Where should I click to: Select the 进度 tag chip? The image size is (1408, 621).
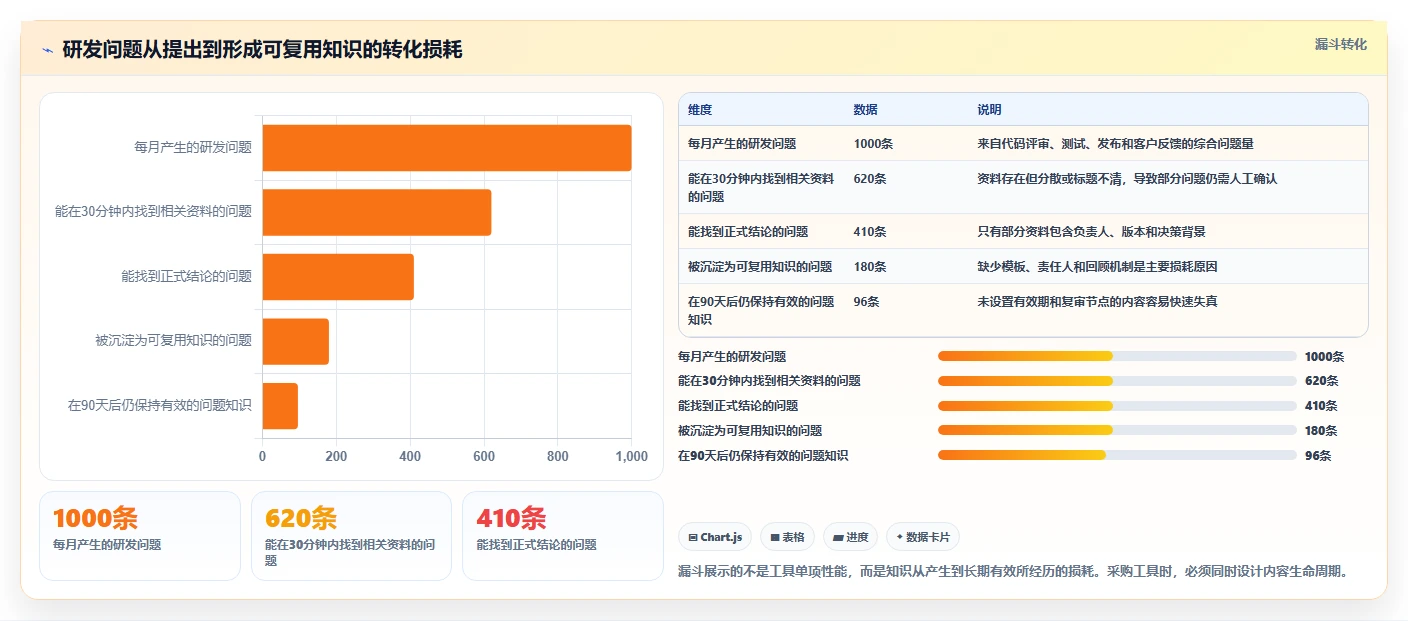coord(850,537)
